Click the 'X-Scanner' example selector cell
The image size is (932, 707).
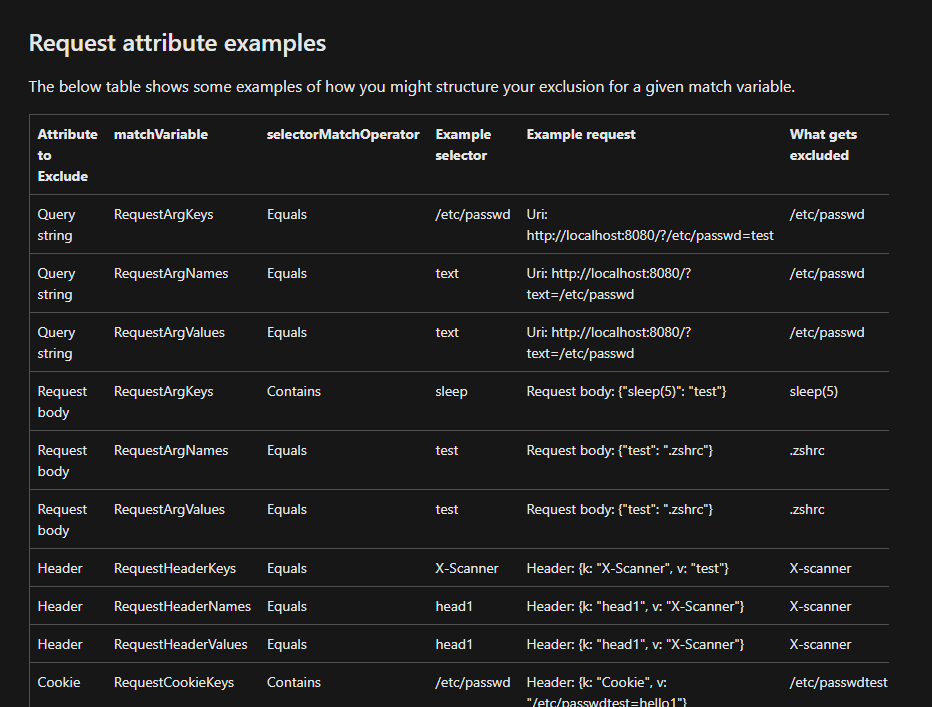(x=467, y=568)
